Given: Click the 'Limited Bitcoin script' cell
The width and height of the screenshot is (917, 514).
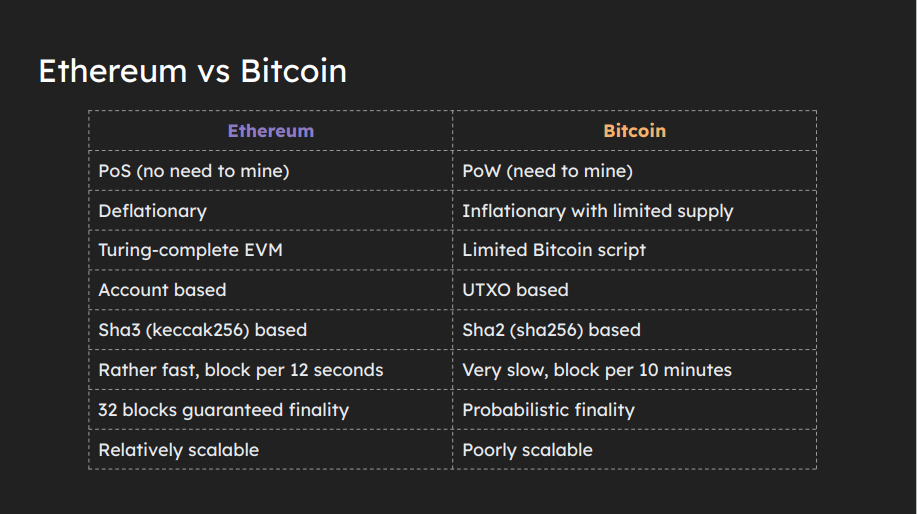Looking at the screenshot, I should tap(635, 250).
